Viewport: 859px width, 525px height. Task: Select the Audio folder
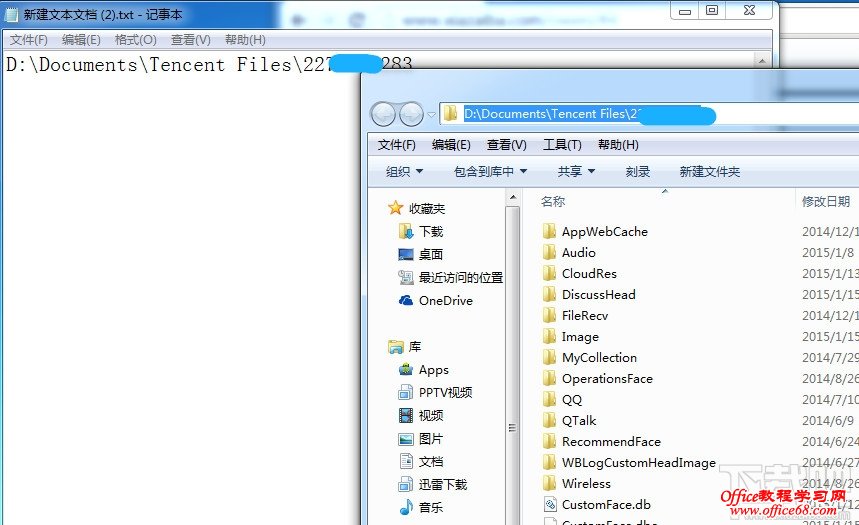tap(579, 253)
